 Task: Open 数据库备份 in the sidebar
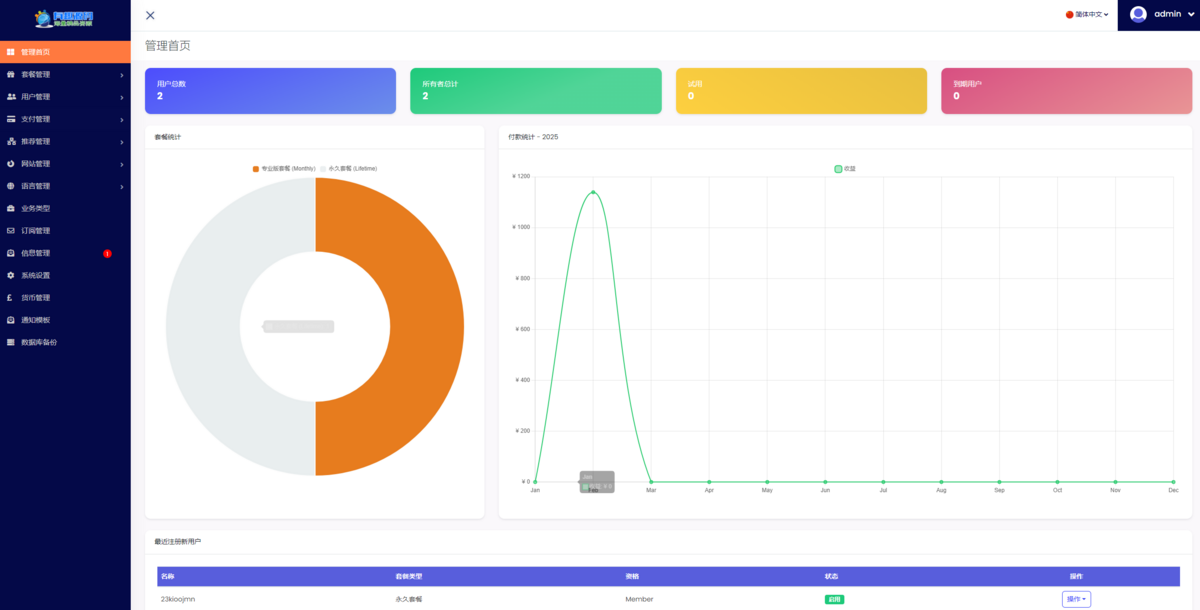point(65,342)
